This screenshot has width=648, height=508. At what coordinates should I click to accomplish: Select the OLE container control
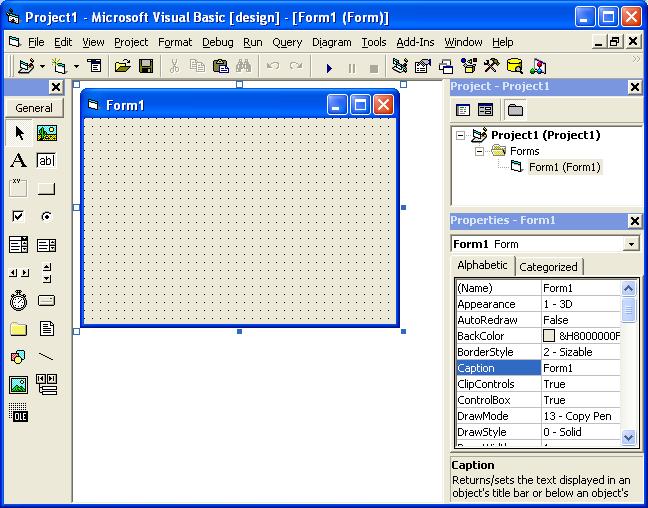click(x=18, y=413)
